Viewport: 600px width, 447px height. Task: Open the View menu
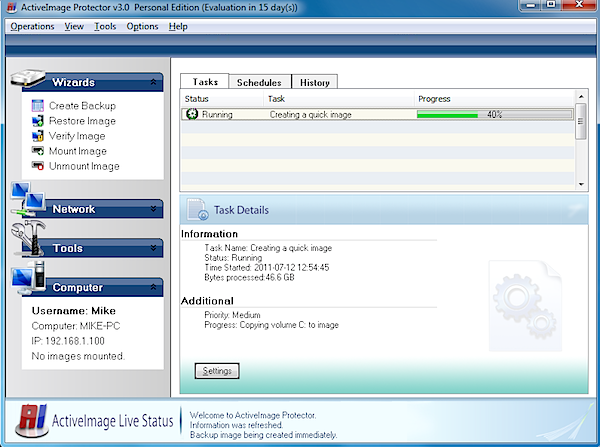pos(74,26)
